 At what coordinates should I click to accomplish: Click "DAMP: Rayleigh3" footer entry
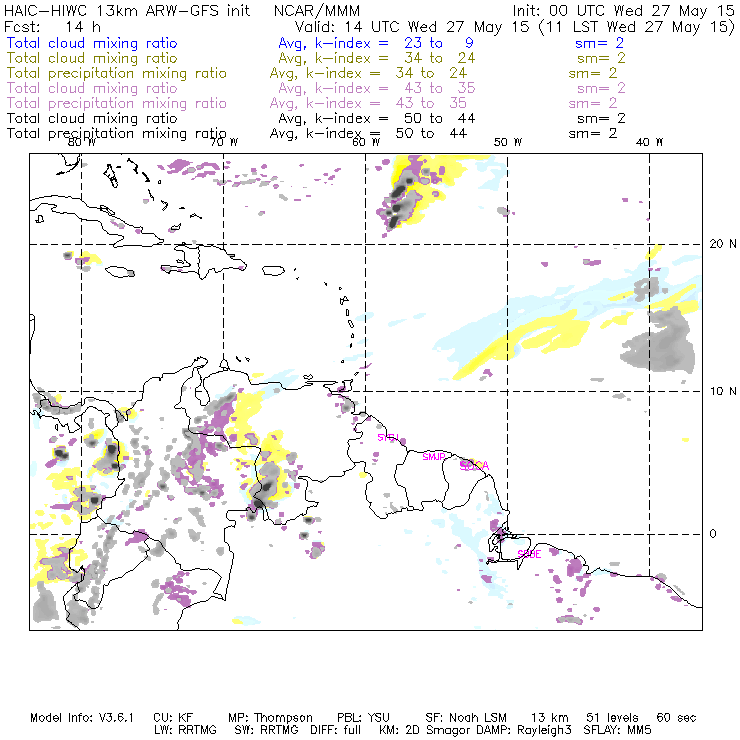pos(523,731)
